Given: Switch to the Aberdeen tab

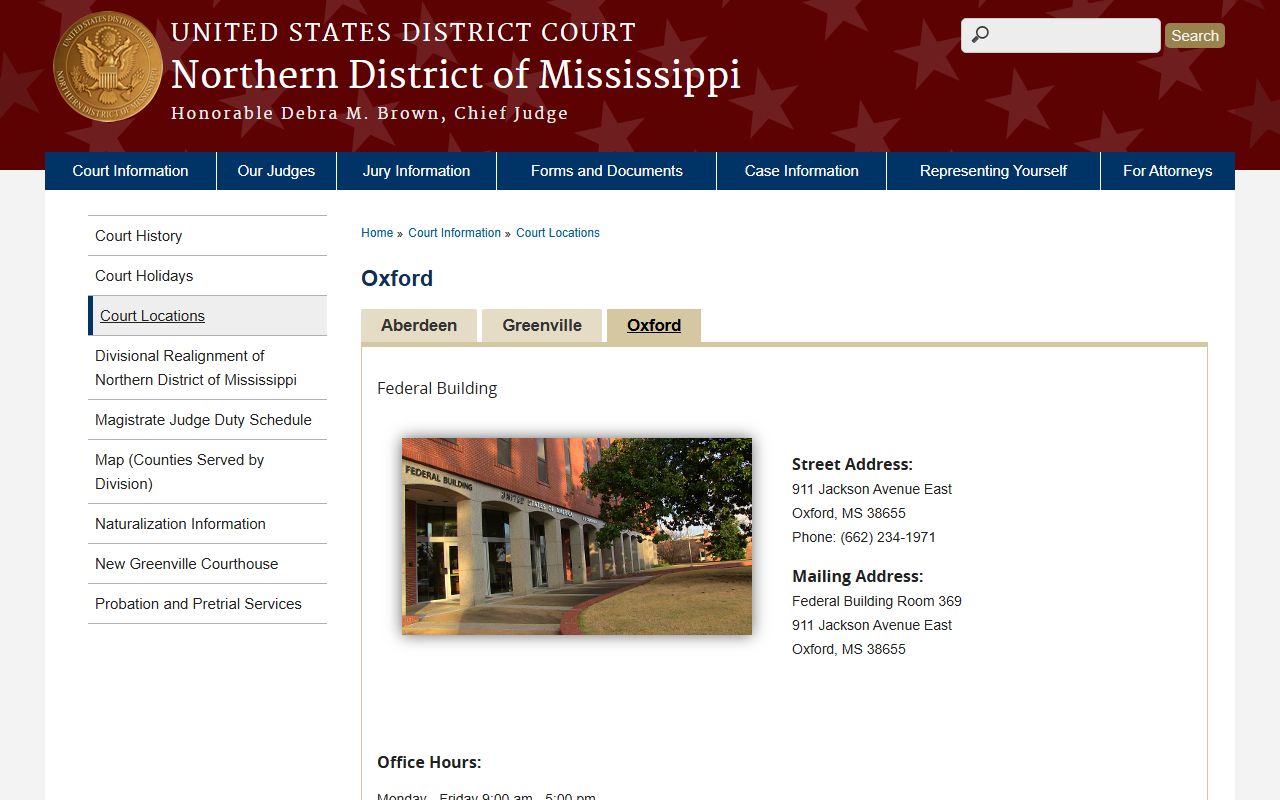Looking at the screenshot, I should coord(419,326).
